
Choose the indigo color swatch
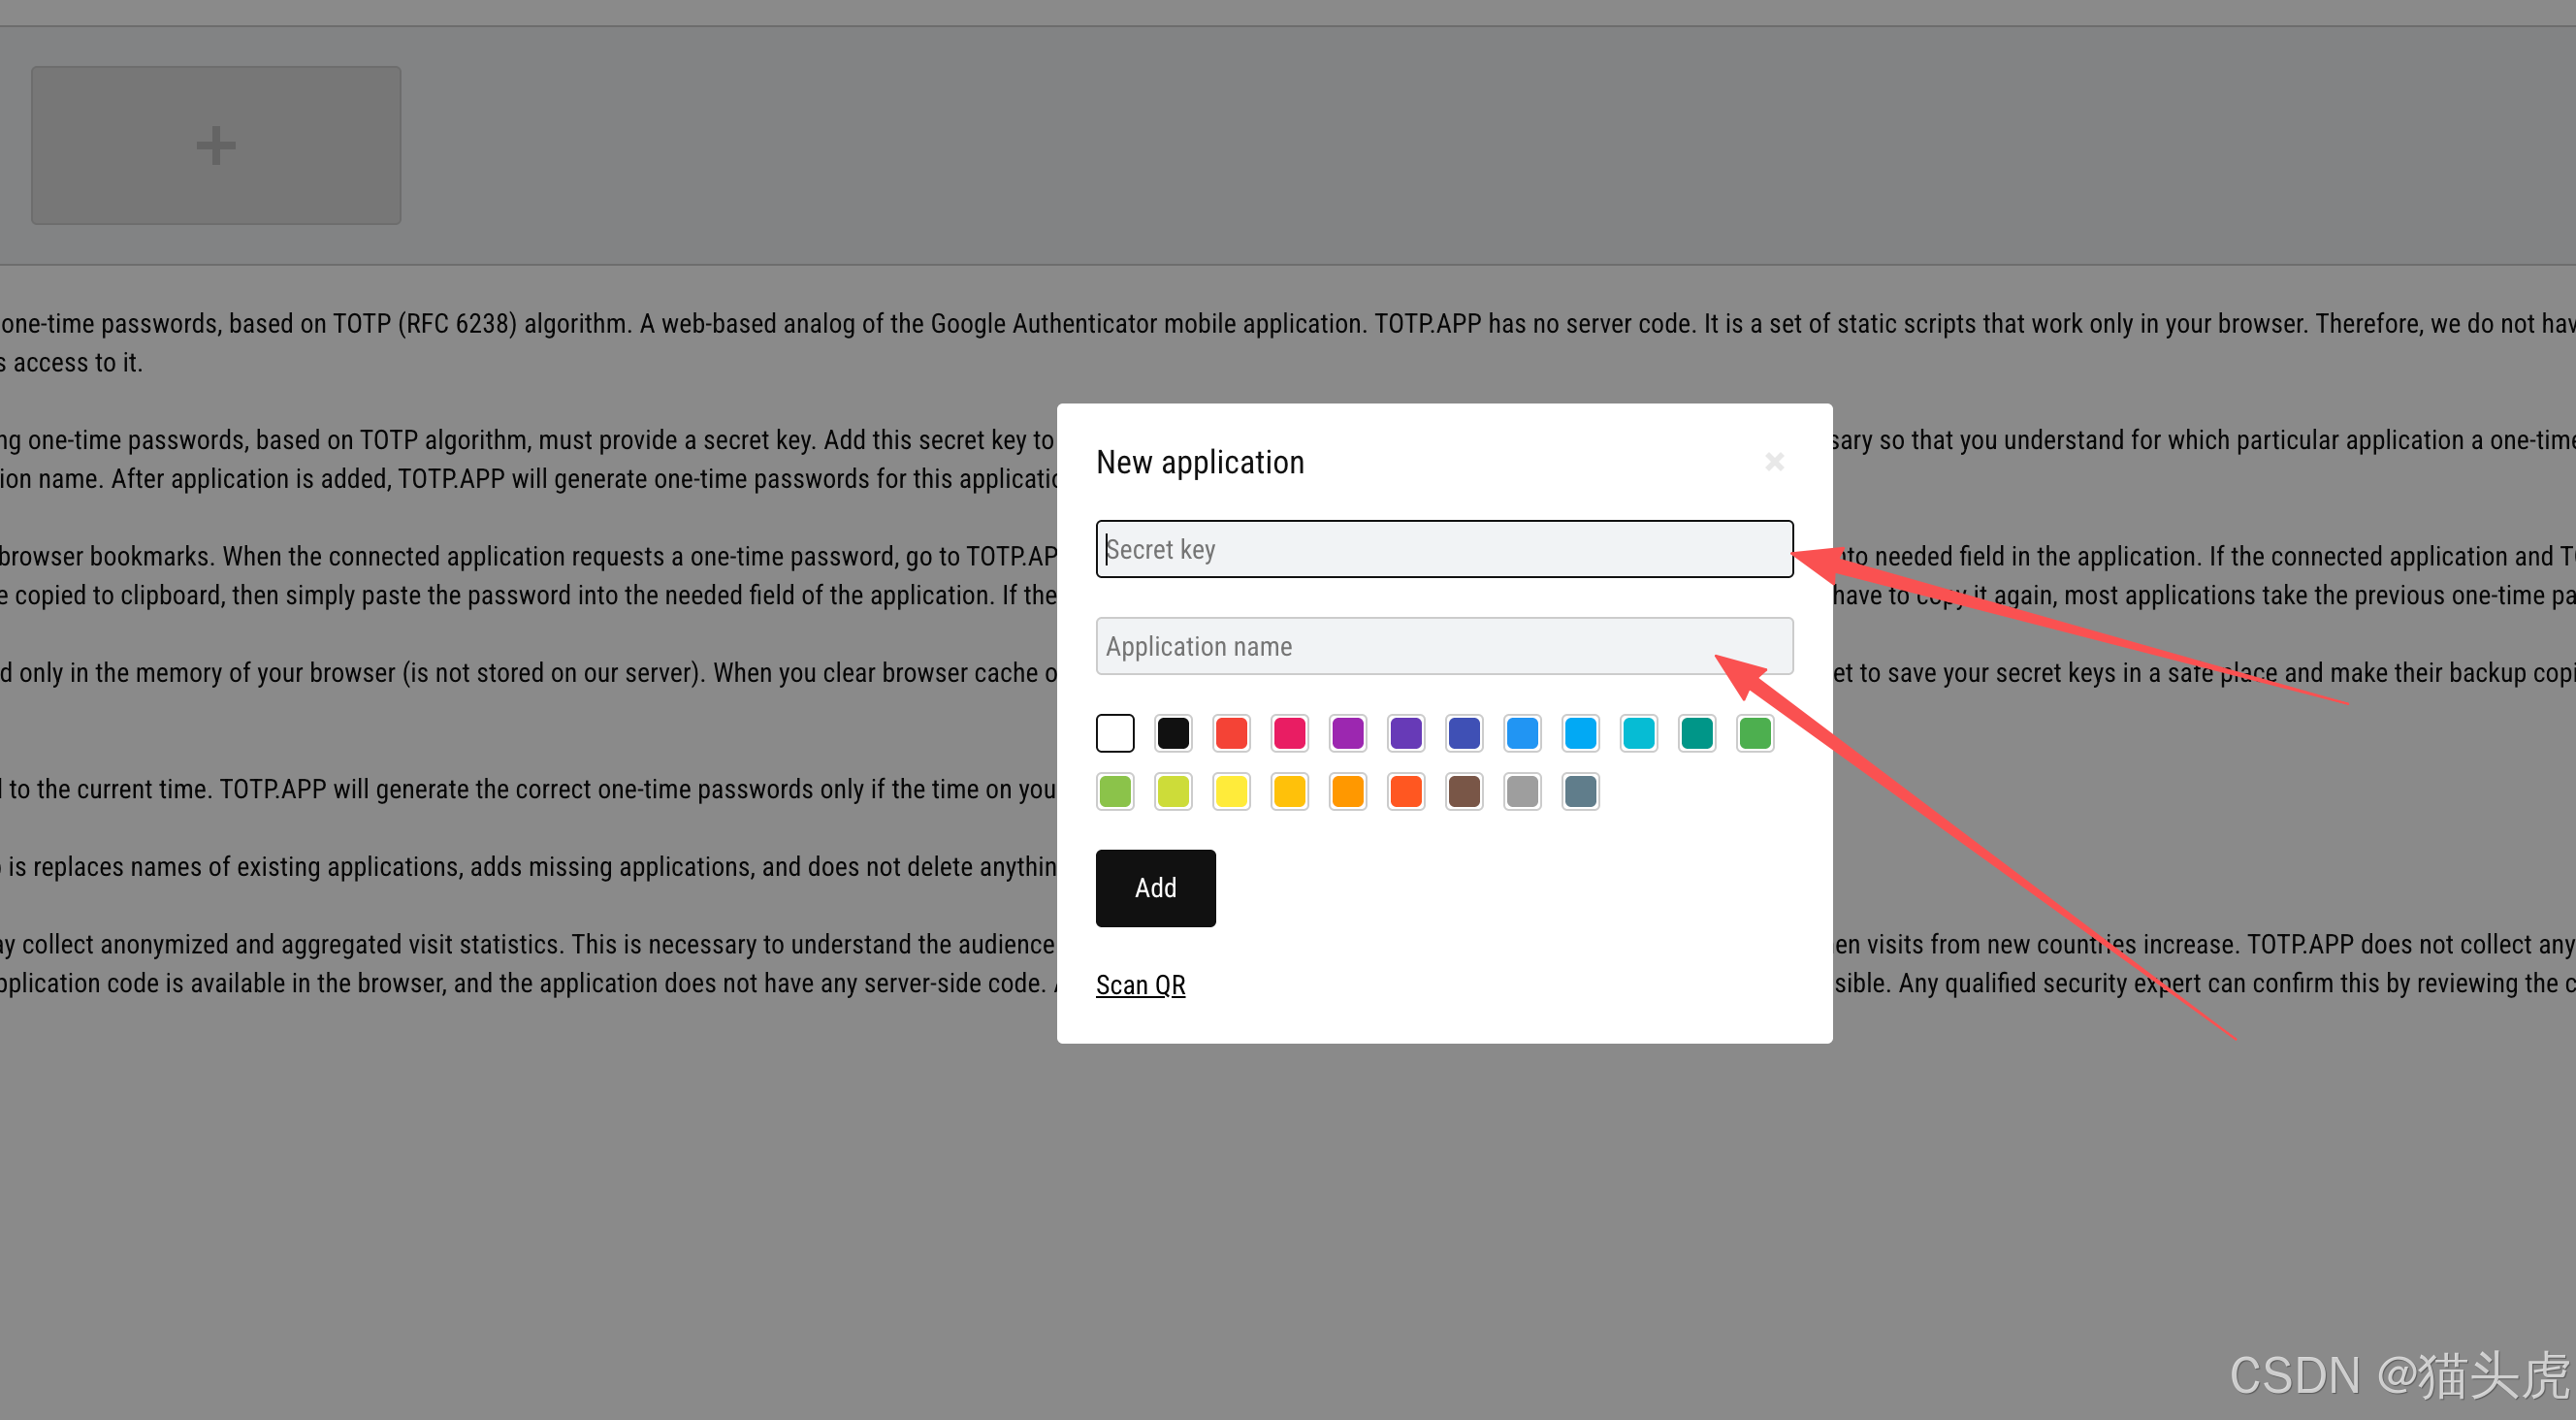(1464, 733)
